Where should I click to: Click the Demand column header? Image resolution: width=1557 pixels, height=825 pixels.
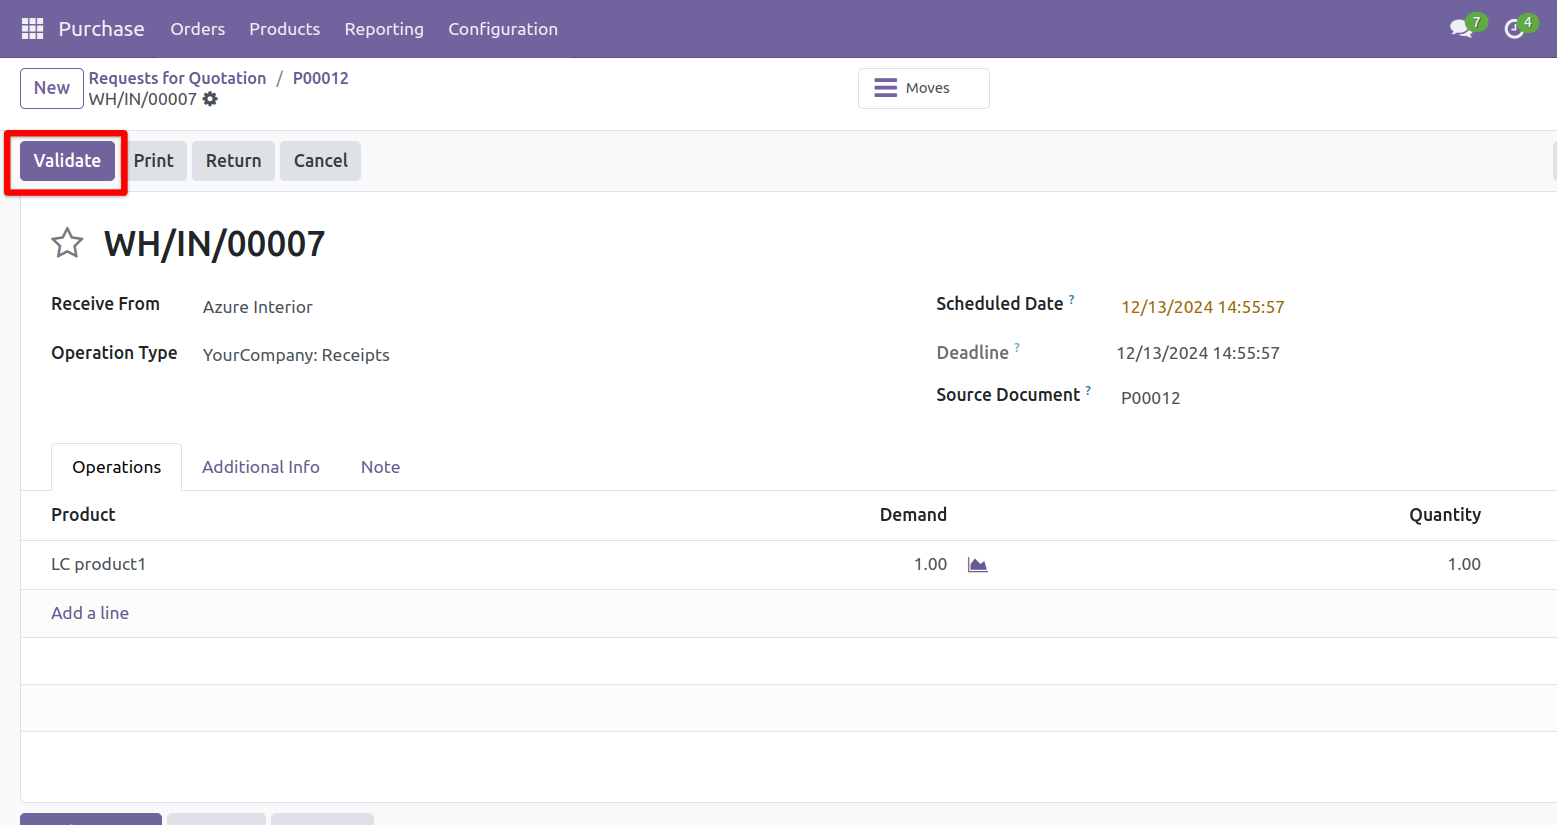913,514
